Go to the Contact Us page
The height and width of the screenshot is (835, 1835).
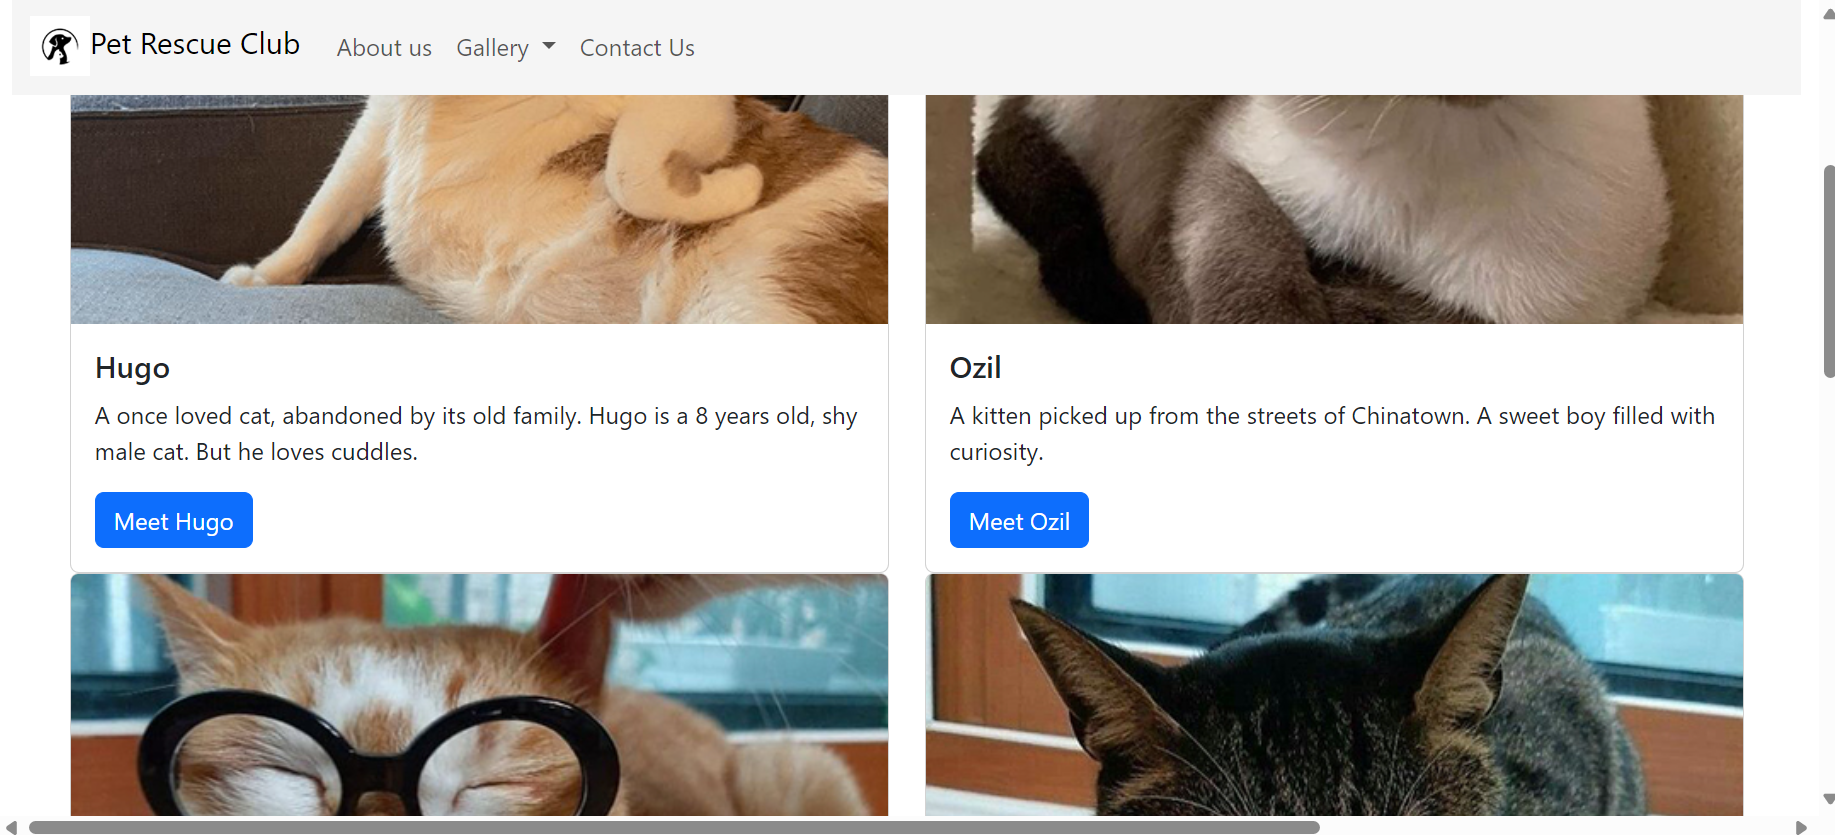637,48
